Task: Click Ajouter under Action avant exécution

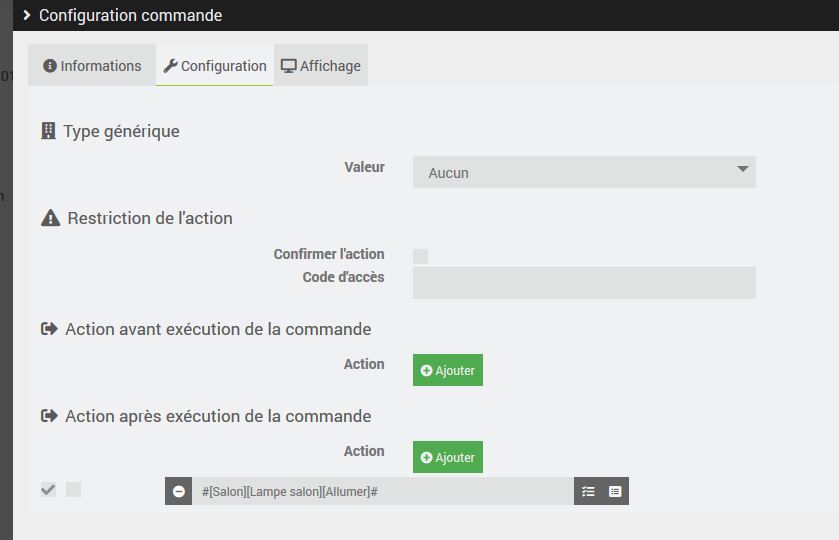Action: [x=447, y=370]
